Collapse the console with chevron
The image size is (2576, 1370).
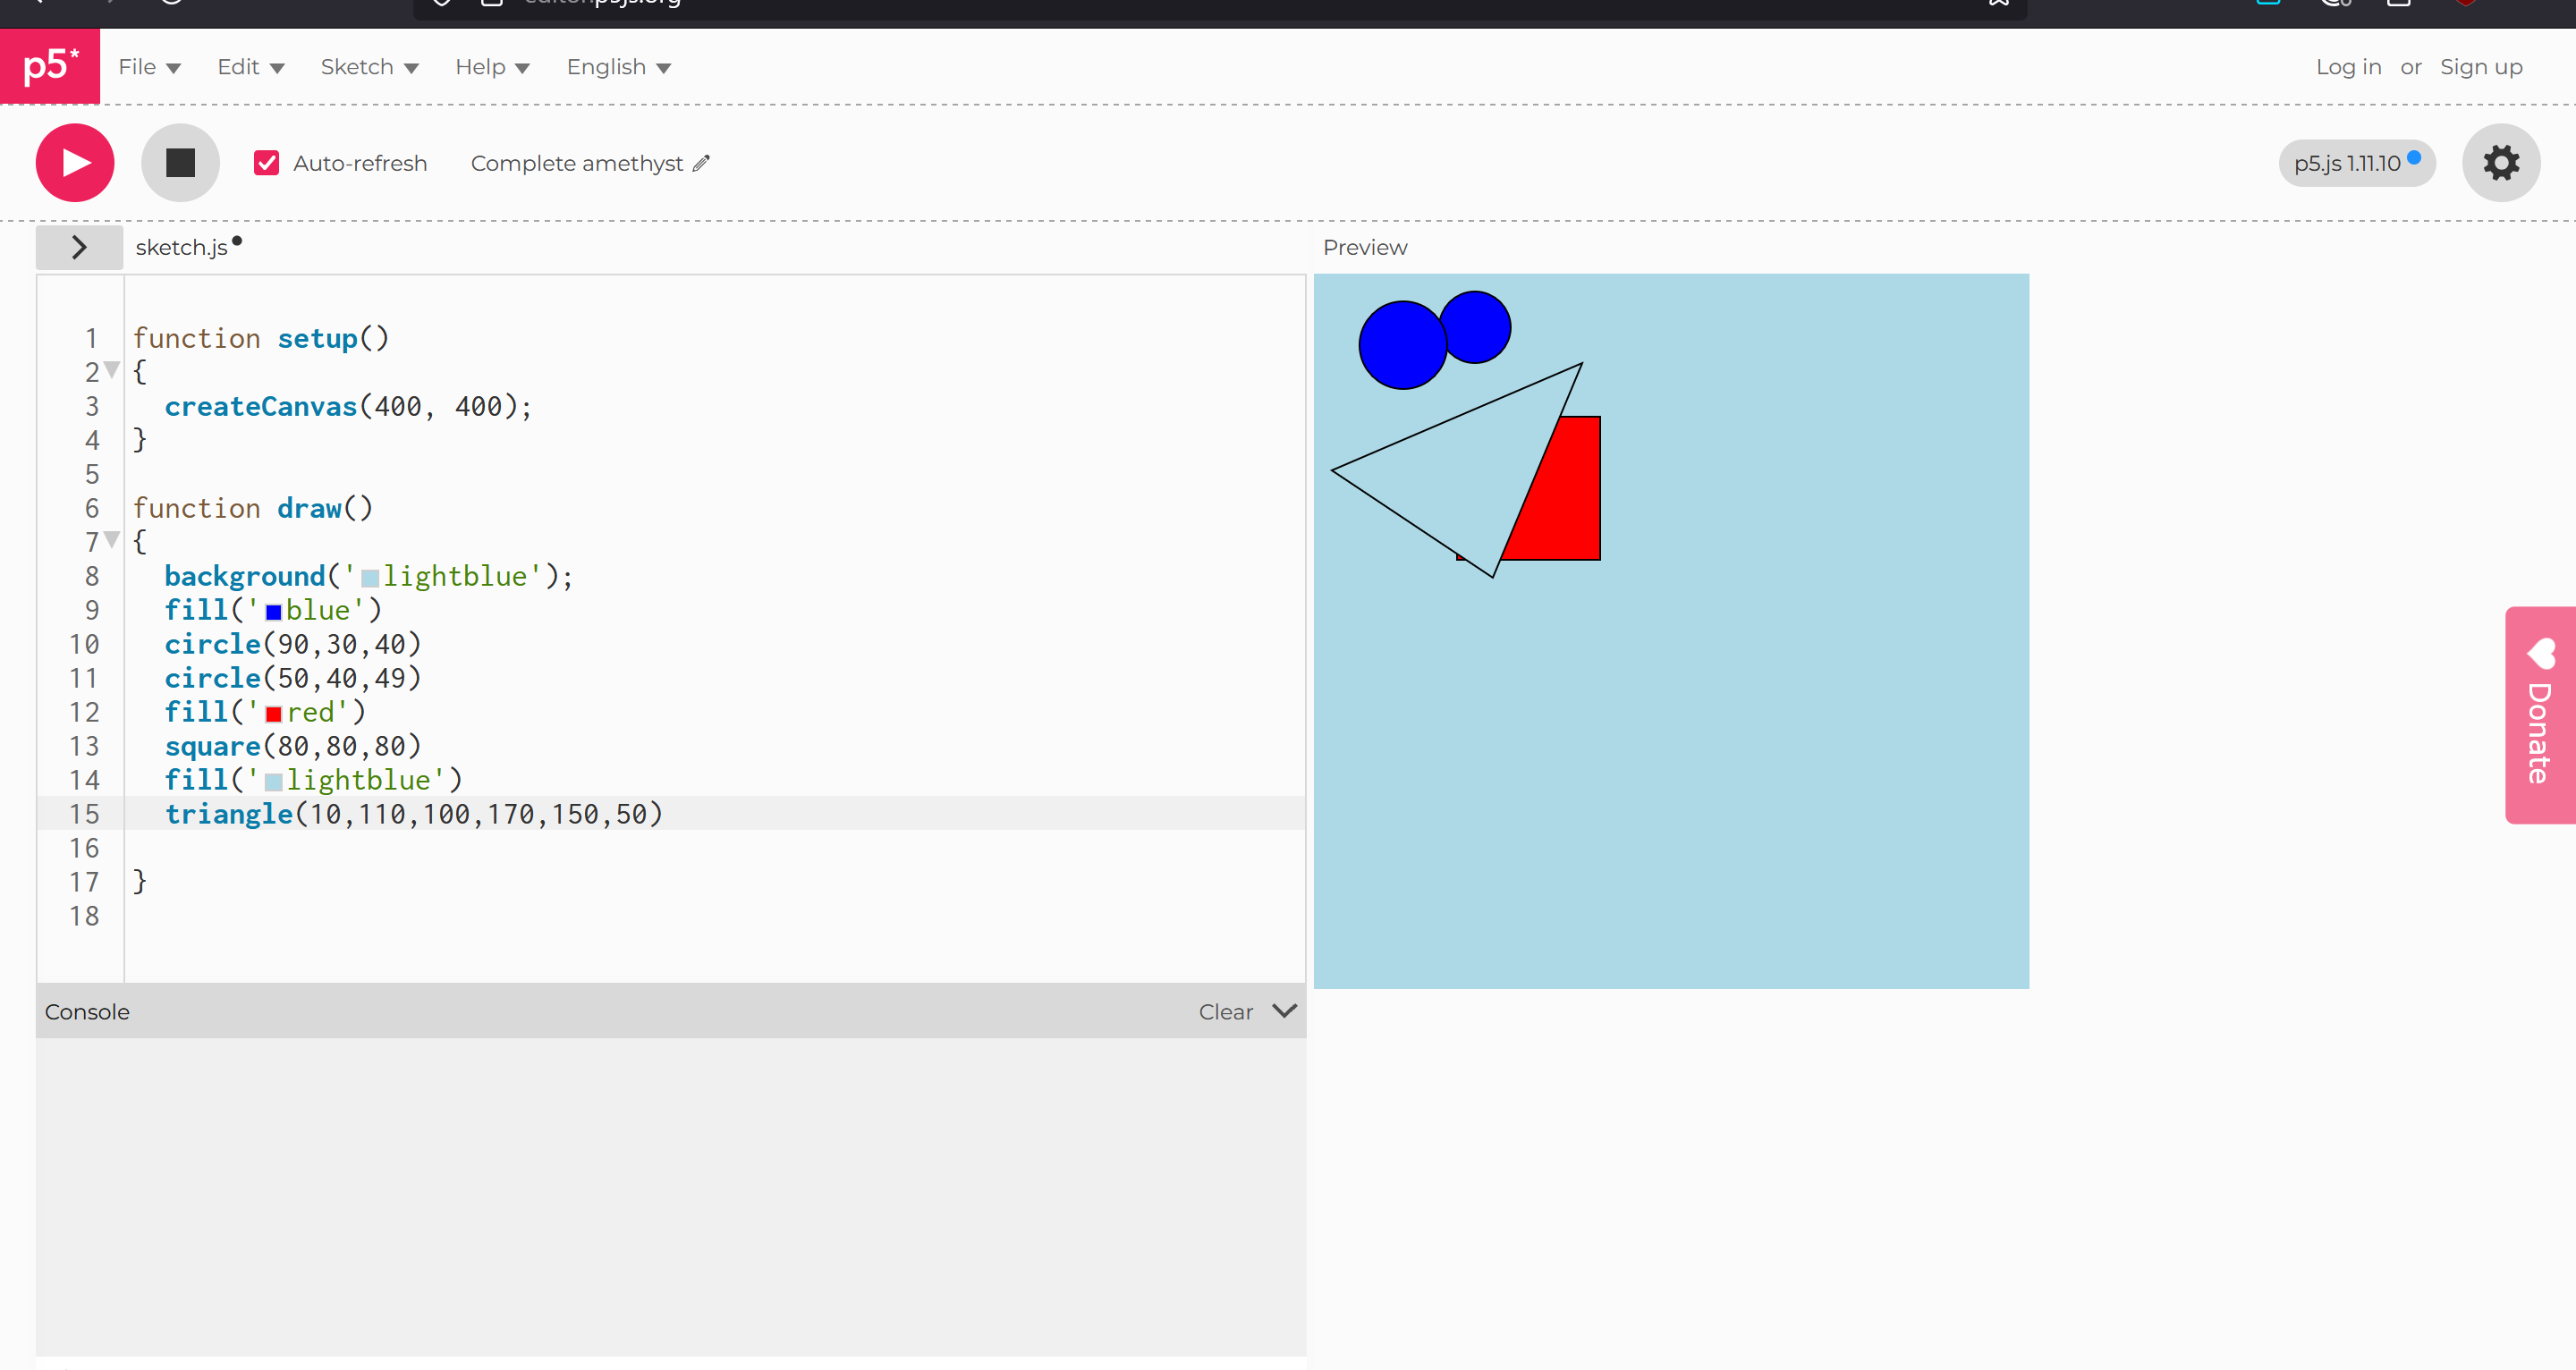point(1284,1011)
